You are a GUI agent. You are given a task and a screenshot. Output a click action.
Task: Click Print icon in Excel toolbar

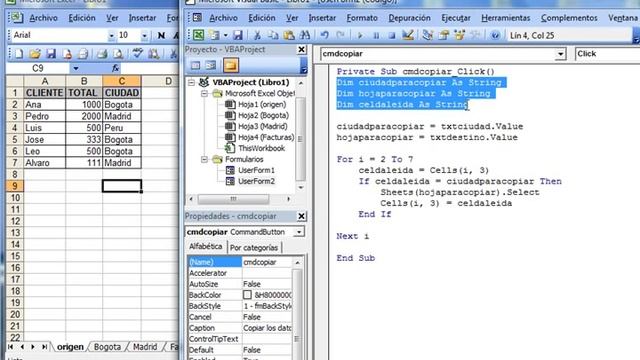102,53
